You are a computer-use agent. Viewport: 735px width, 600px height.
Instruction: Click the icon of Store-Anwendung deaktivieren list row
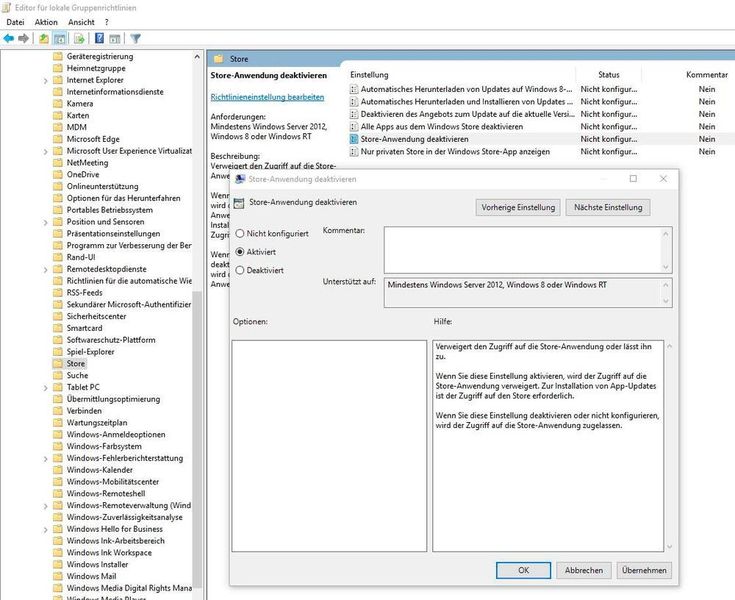point(354,139)
